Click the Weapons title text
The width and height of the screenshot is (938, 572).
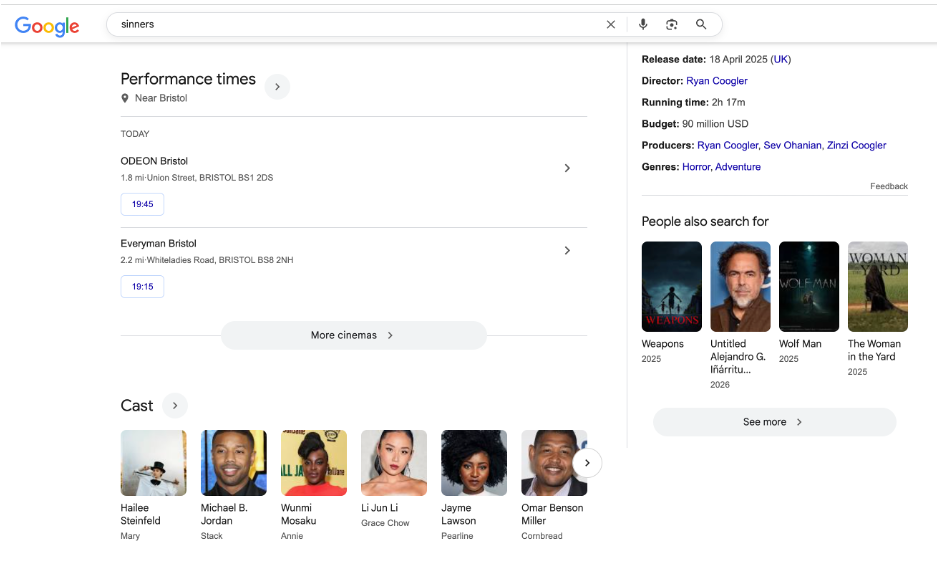[x=662, y=344]
